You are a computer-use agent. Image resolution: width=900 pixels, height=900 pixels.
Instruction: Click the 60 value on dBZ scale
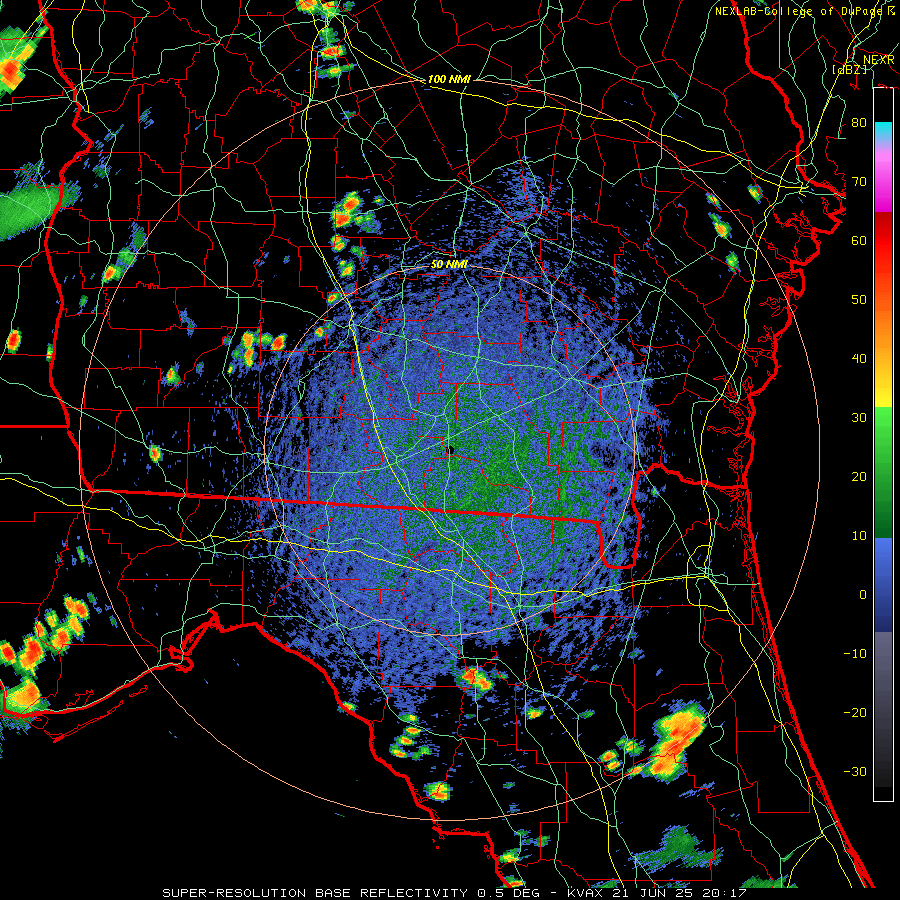859,240
